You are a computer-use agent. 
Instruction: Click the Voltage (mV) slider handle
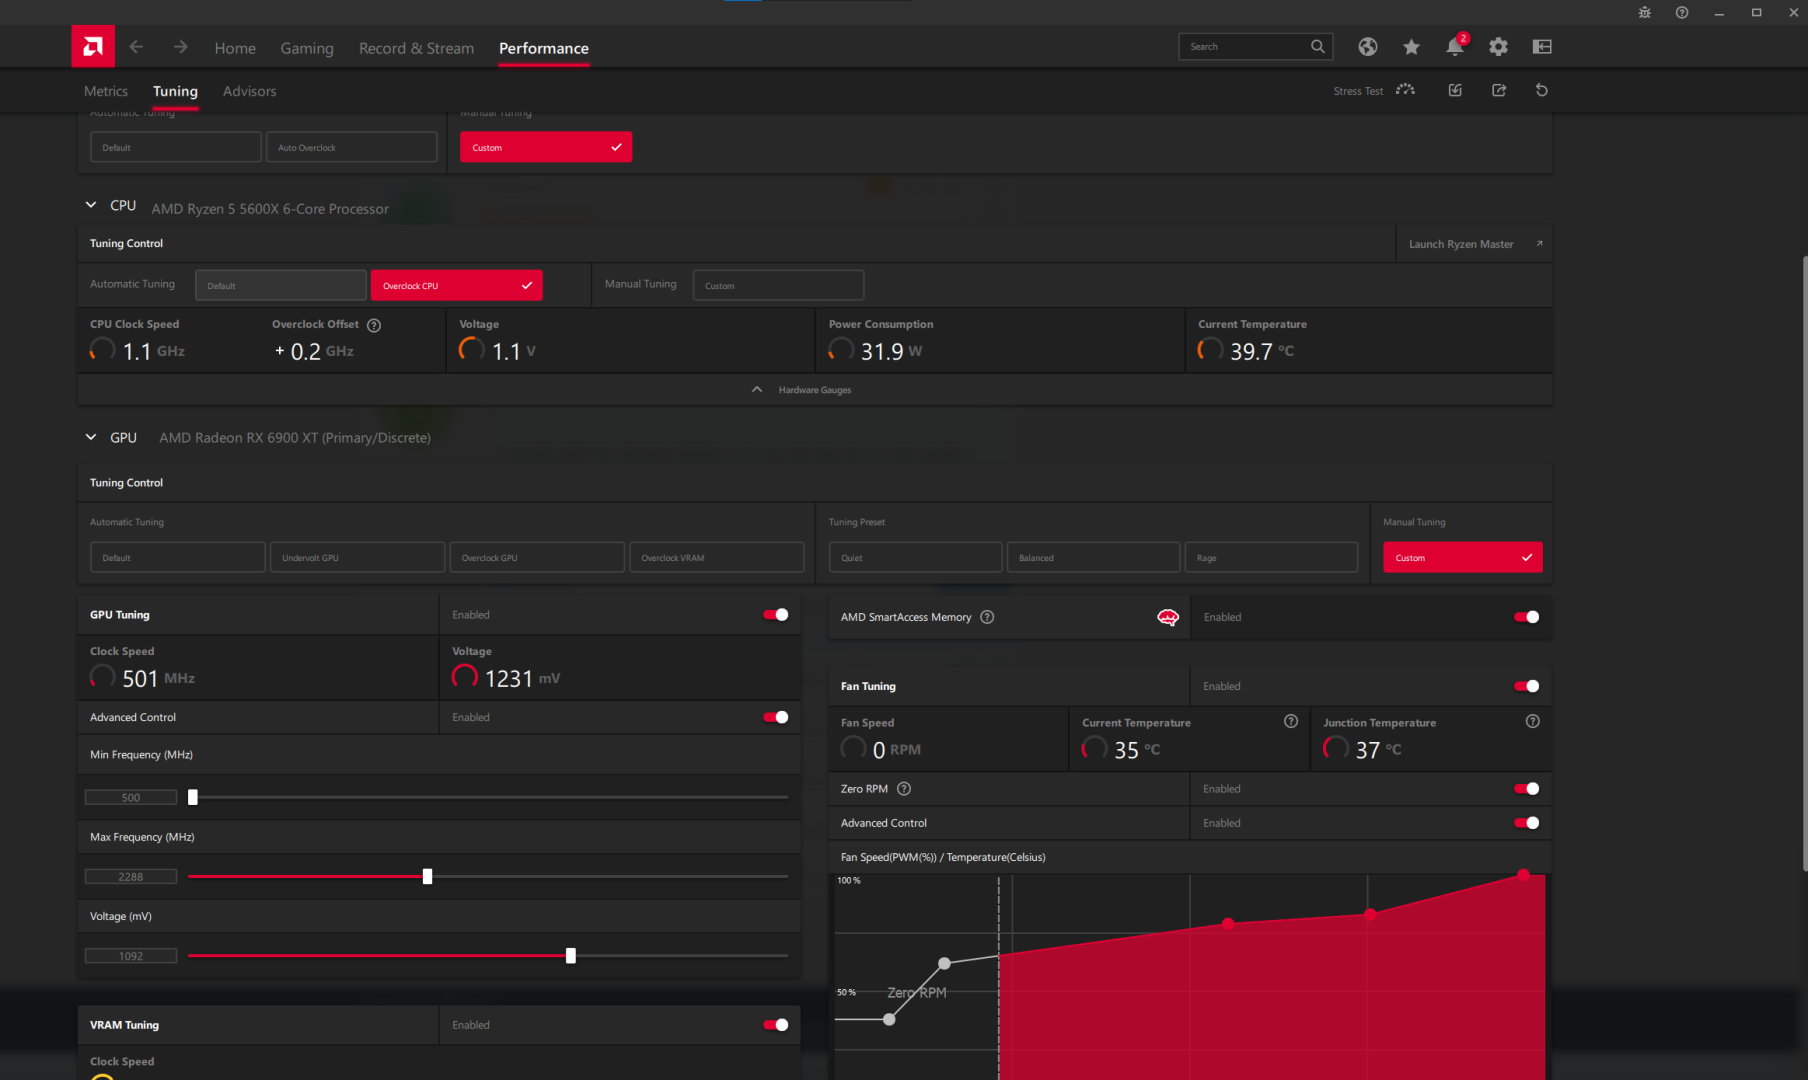[570, 956]
